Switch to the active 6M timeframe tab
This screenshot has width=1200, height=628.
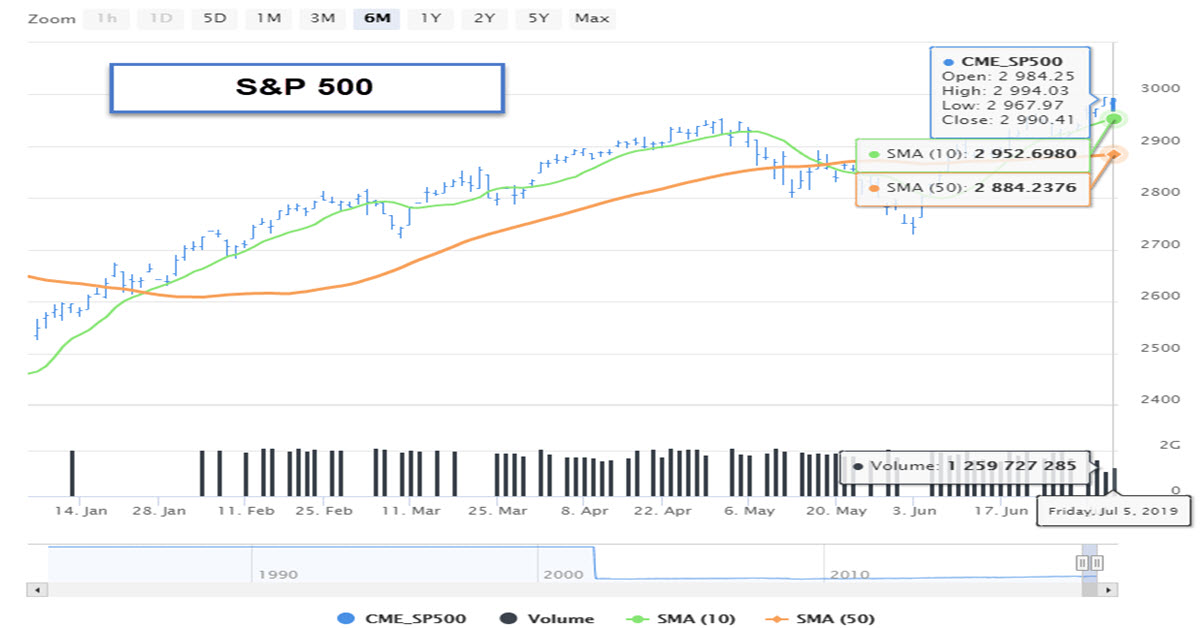377,18
